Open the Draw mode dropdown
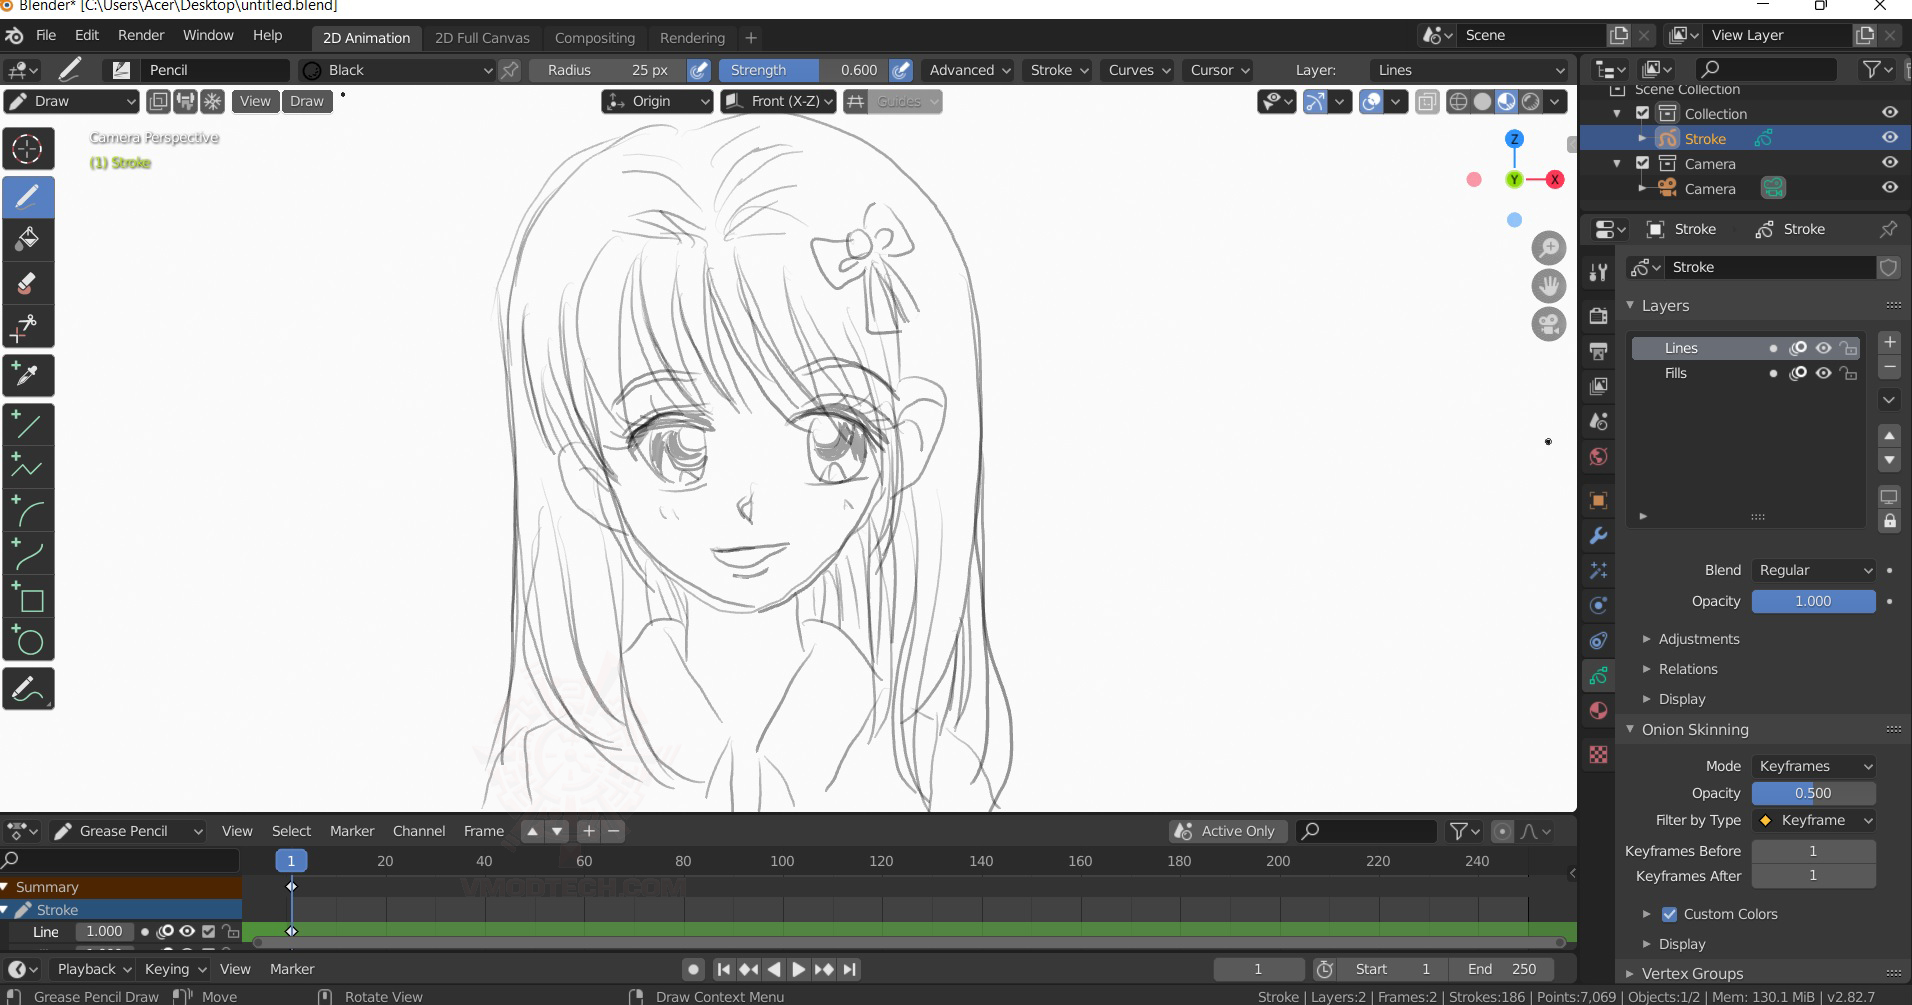This screenshot has height=1005, width=1912. pos(71,101)
